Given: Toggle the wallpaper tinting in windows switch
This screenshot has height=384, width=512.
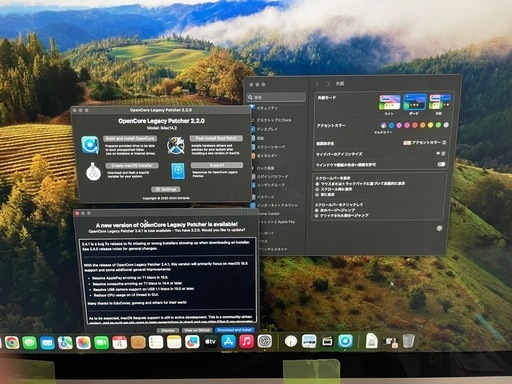Looking at the screenshot, I should pyautogui.click(x=441, y=164).
